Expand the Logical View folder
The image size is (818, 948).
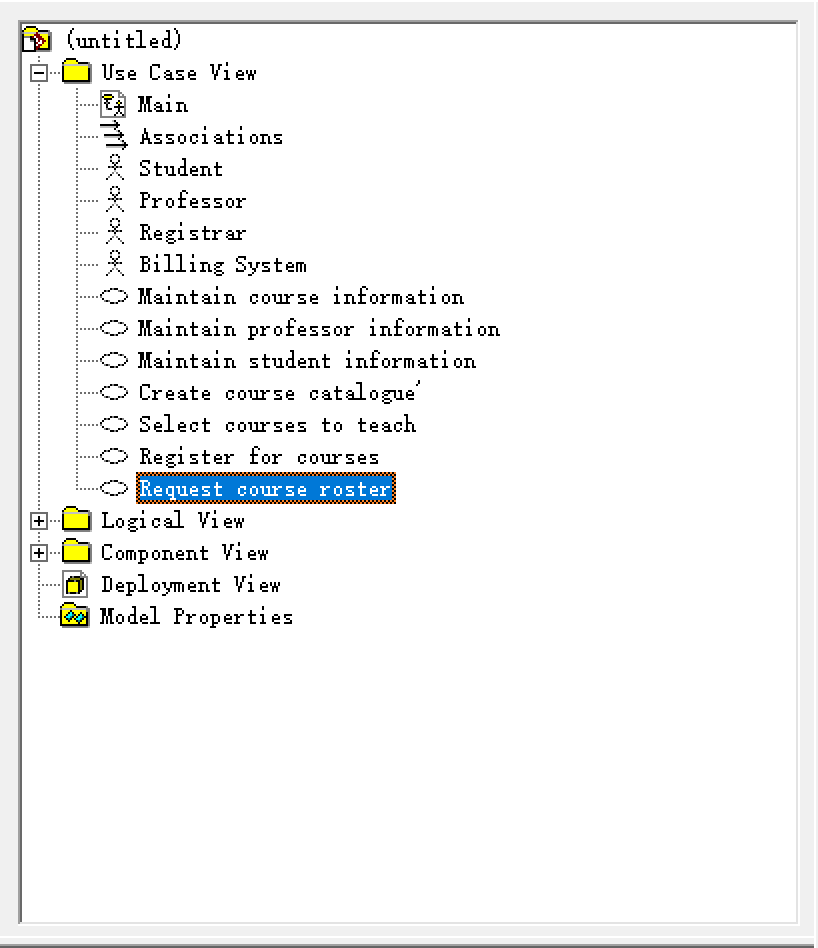39,521
